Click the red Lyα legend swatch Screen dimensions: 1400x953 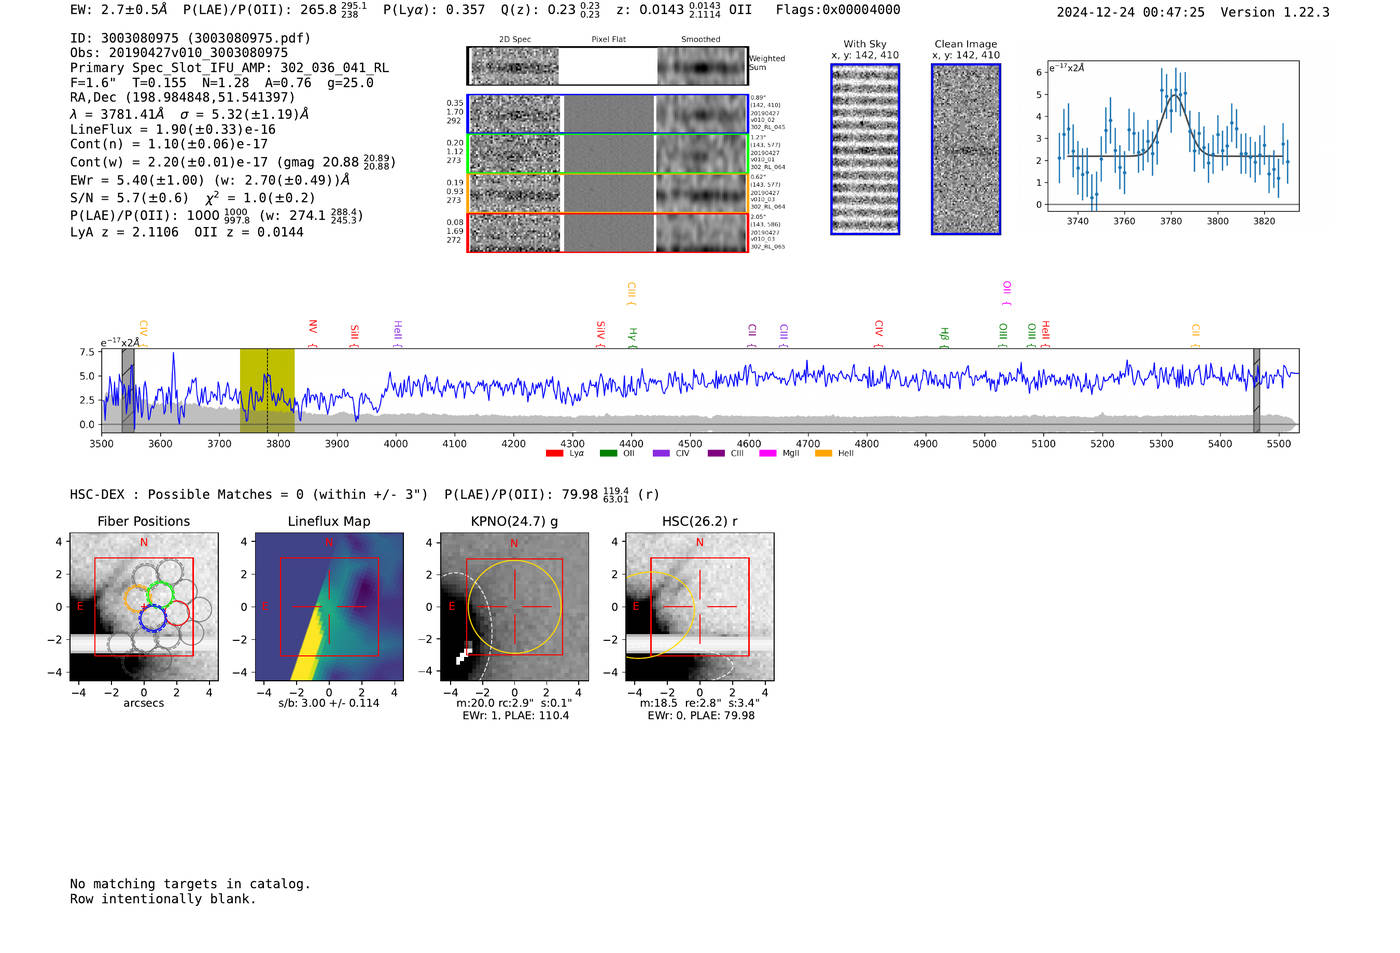(554, 454)
